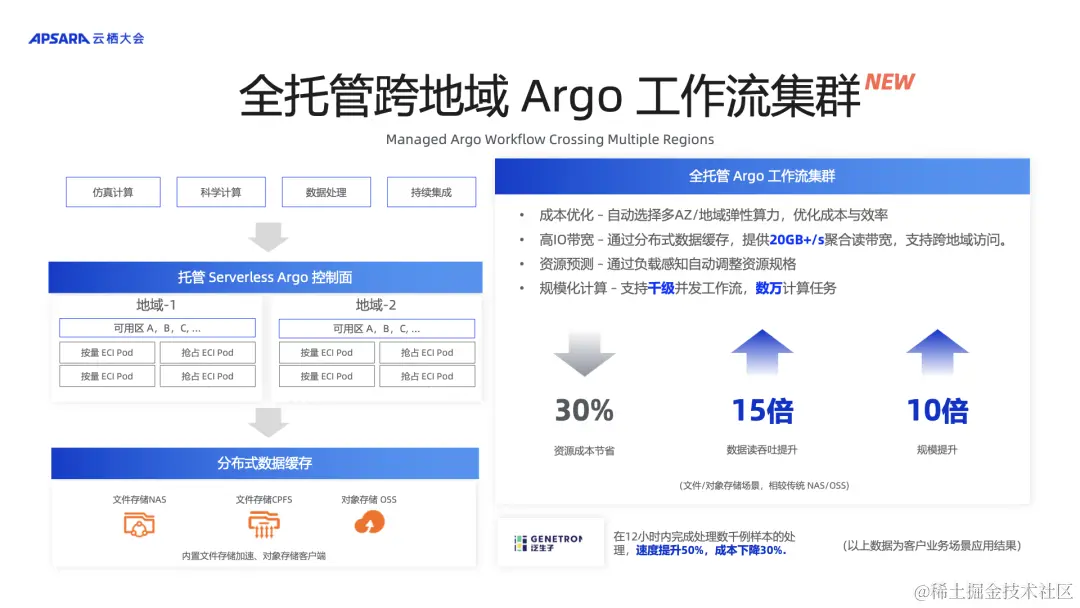Expand the 可用区 A, B, C box under 地域-1
Image resolution: width=1080 pixels, height=608 pixels.
point(157,328)
